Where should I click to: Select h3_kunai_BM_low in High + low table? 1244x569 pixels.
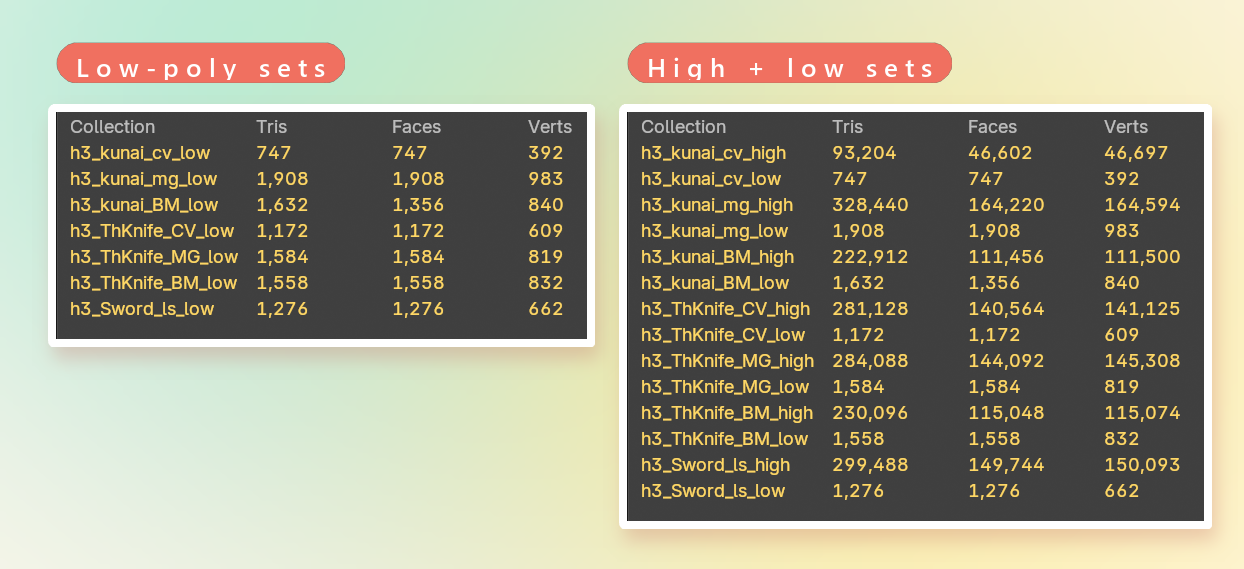click(715, 283)
